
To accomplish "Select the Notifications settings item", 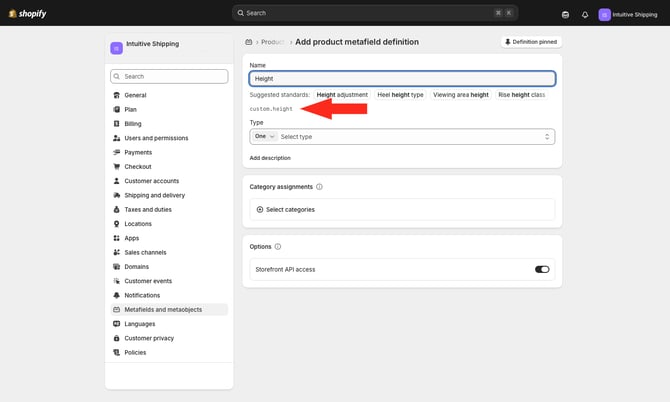I will pos(142,295).
